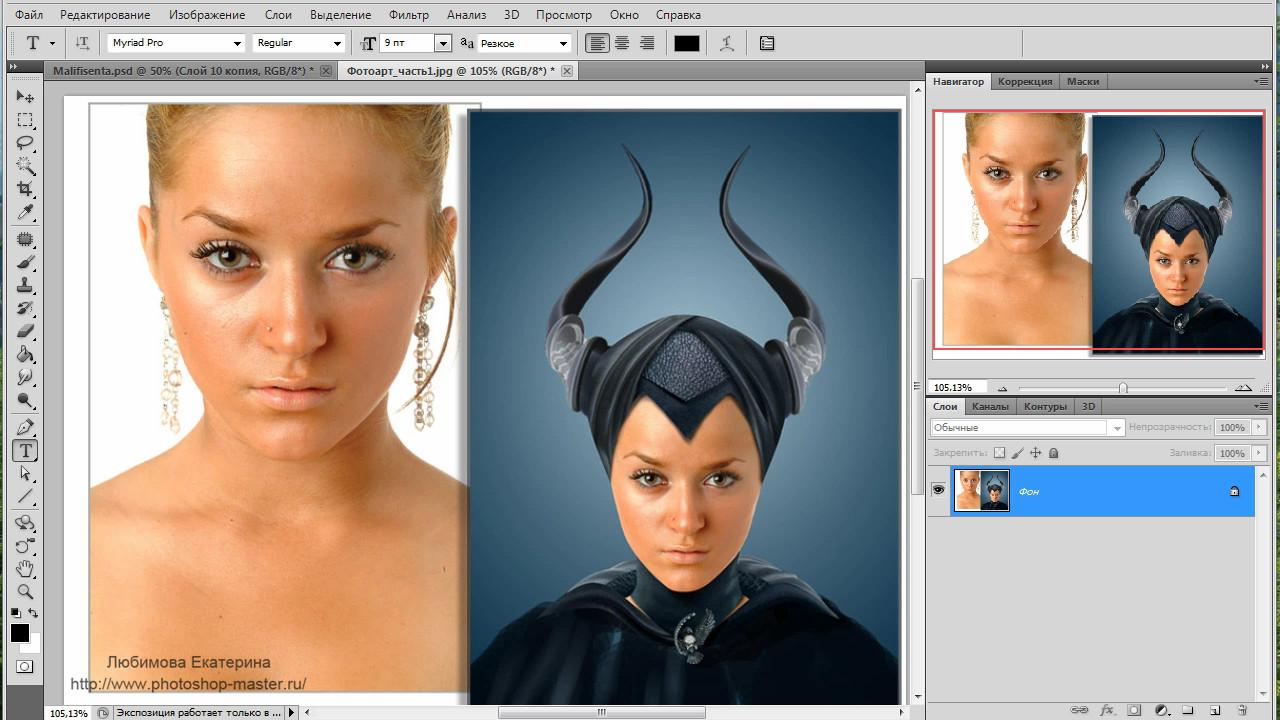Open the Фильтр menu
Viewport: 1280px width, 720px height.
[x=408, y=15]
